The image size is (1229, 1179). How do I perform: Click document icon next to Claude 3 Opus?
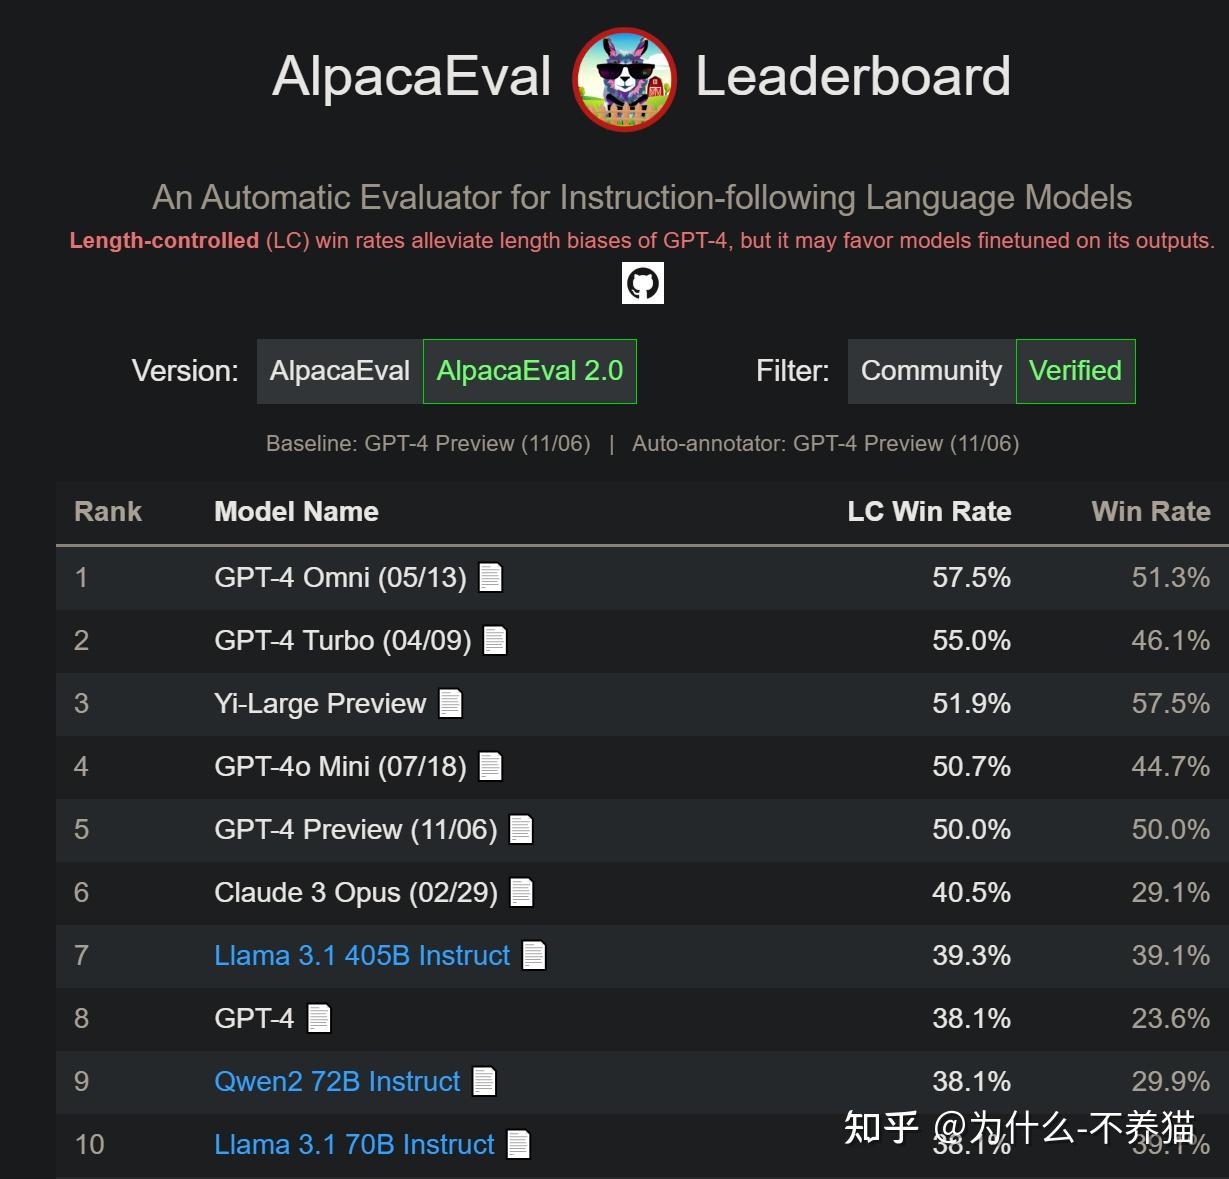coord(522,892)
